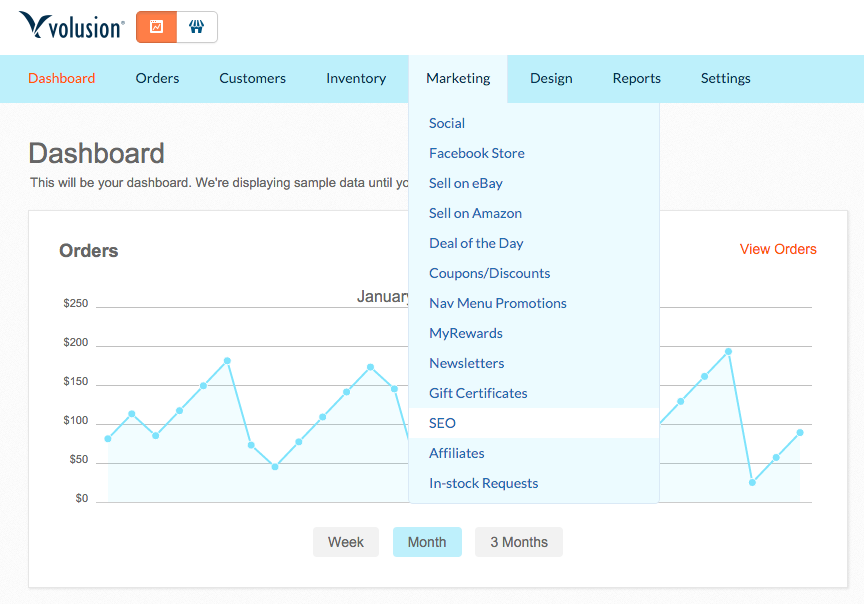Expand the Inventory menu
Image resolution: width=864 pixels, height=604 pixels.
pos(356,78)
